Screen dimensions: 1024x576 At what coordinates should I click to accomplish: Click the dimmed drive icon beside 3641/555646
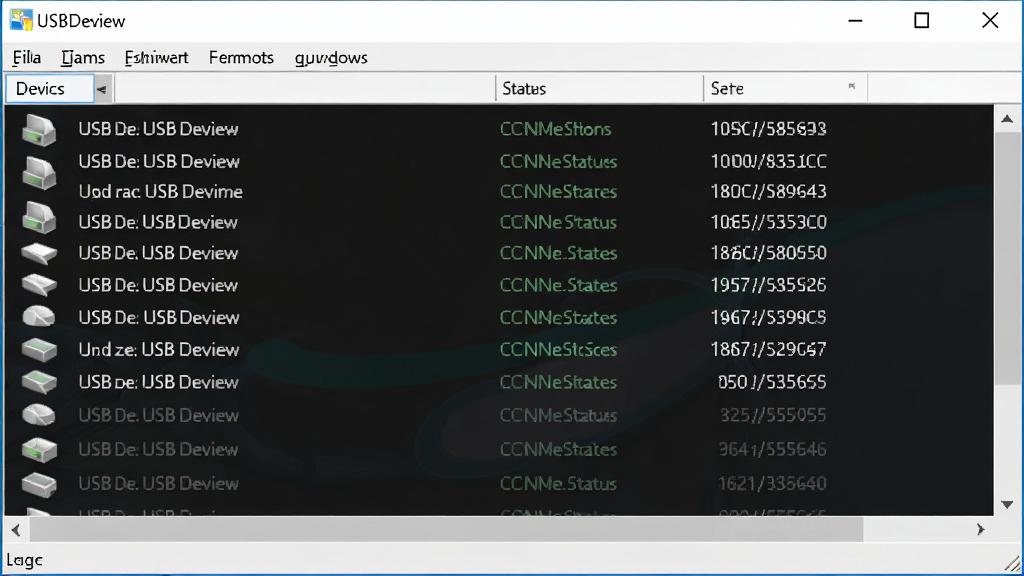click(x=39, y=449)
